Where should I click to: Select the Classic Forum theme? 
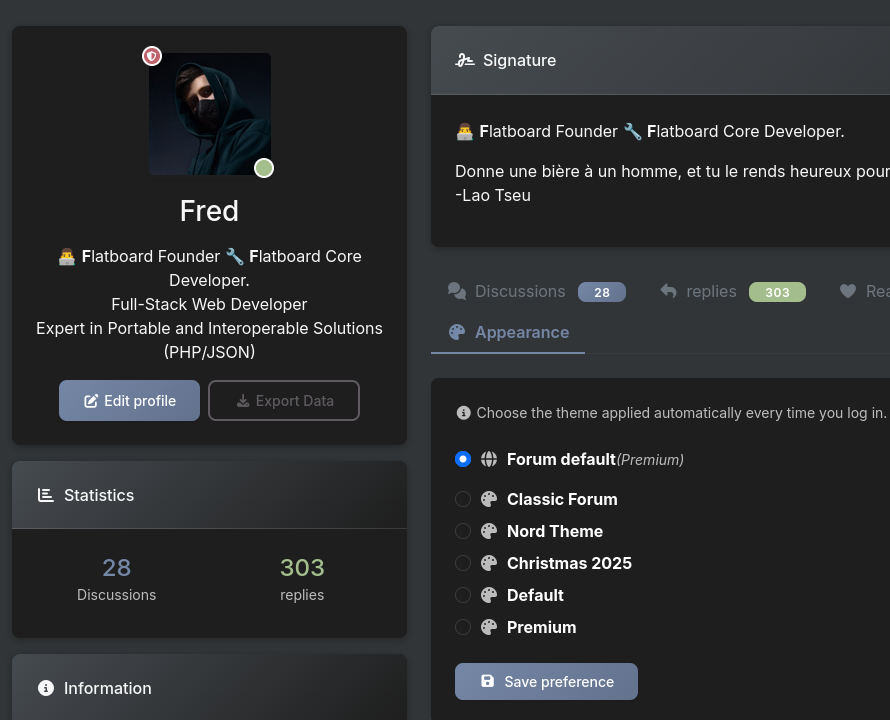463,499
